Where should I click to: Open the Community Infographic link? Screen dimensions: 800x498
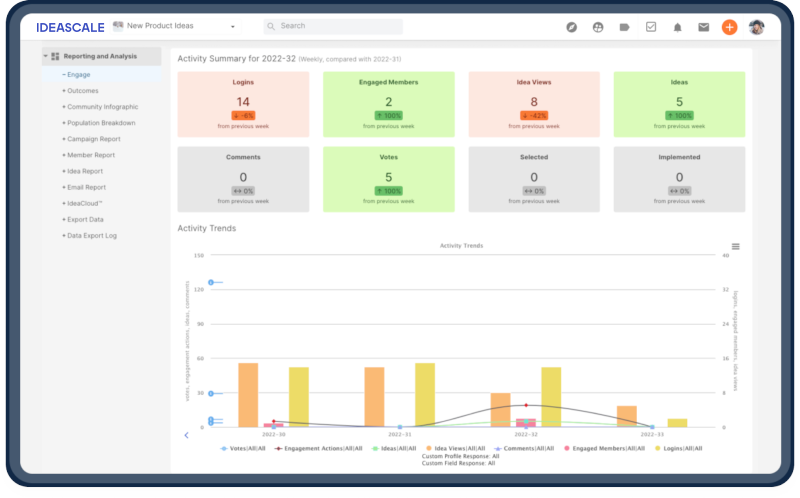[102, 107]
